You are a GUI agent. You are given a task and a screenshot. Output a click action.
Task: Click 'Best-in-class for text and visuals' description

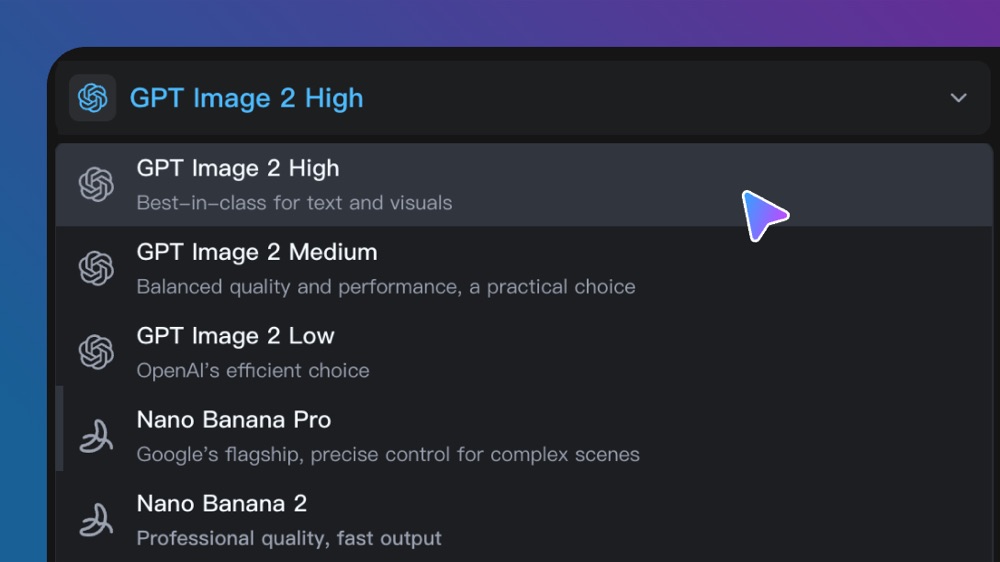tap(294, 203)
